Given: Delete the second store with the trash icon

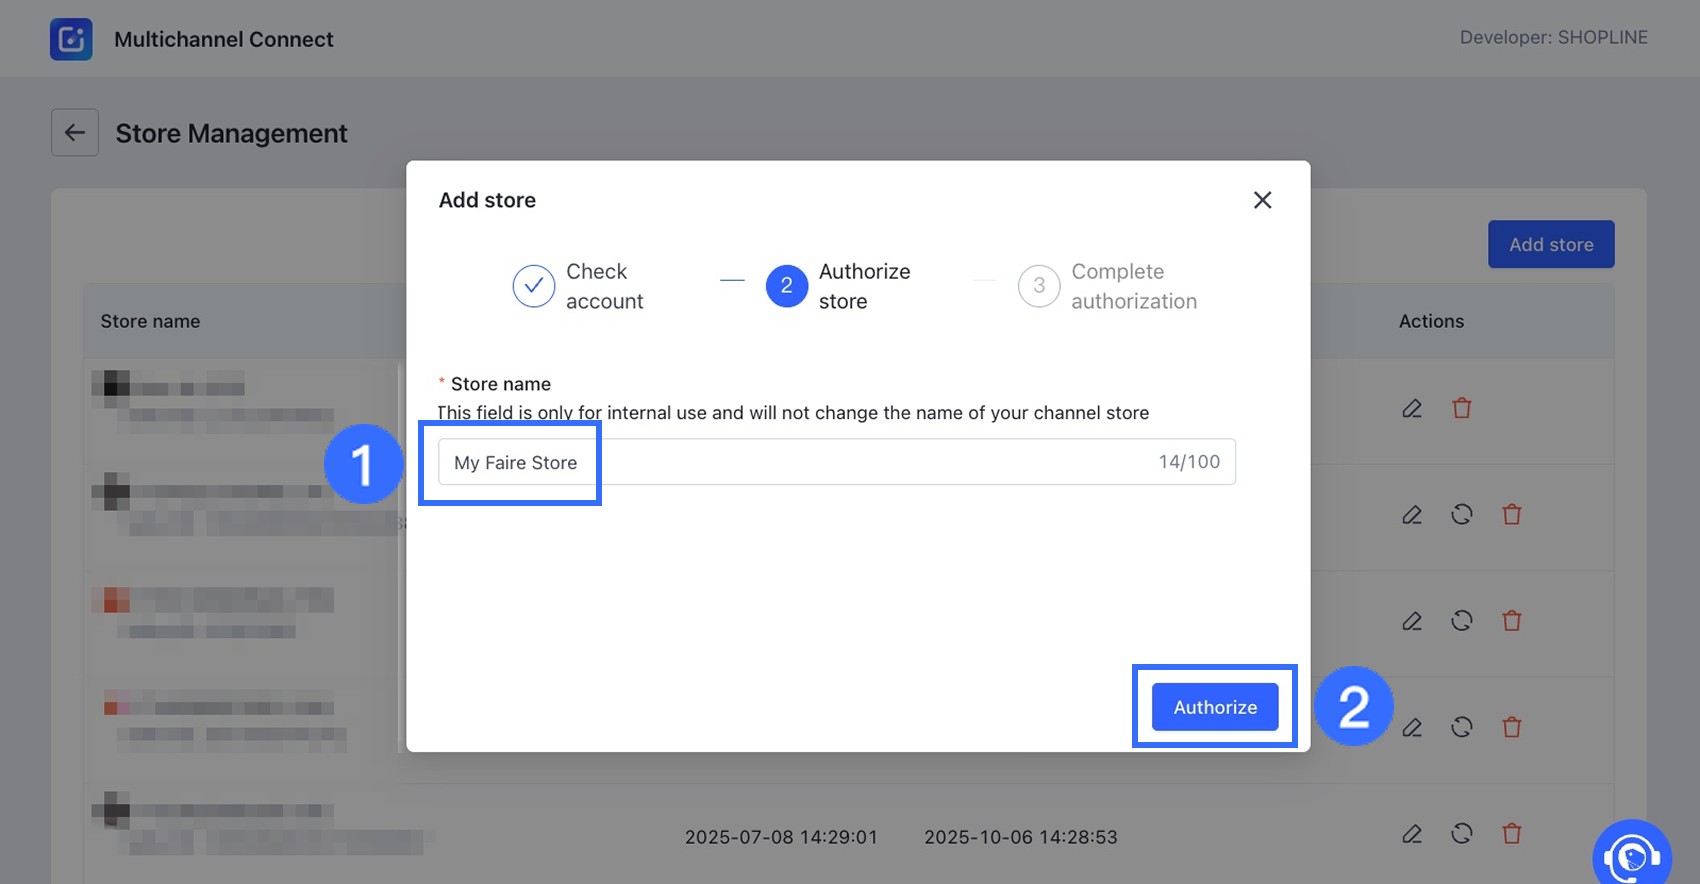Looking at the screenshot, I should 1512,515.
